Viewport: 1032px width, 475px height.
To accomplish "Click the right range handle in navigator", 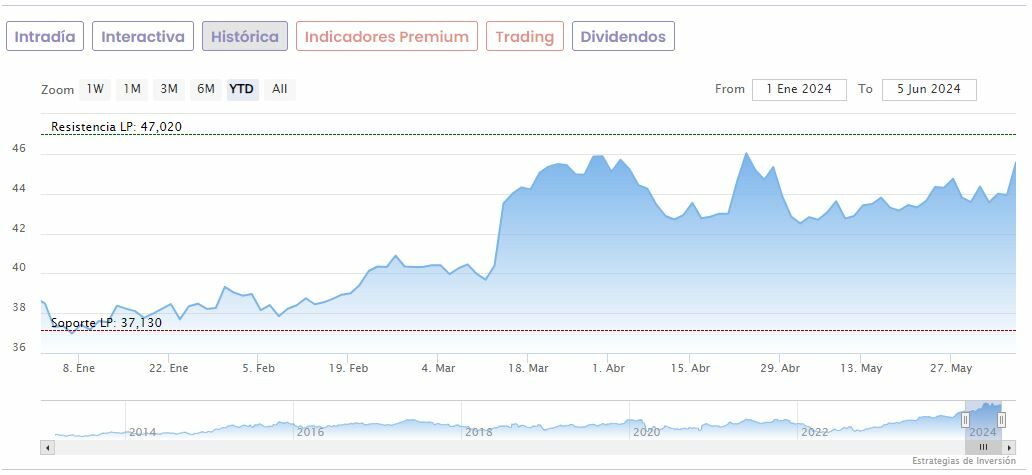I will [x=1001, y=420].
